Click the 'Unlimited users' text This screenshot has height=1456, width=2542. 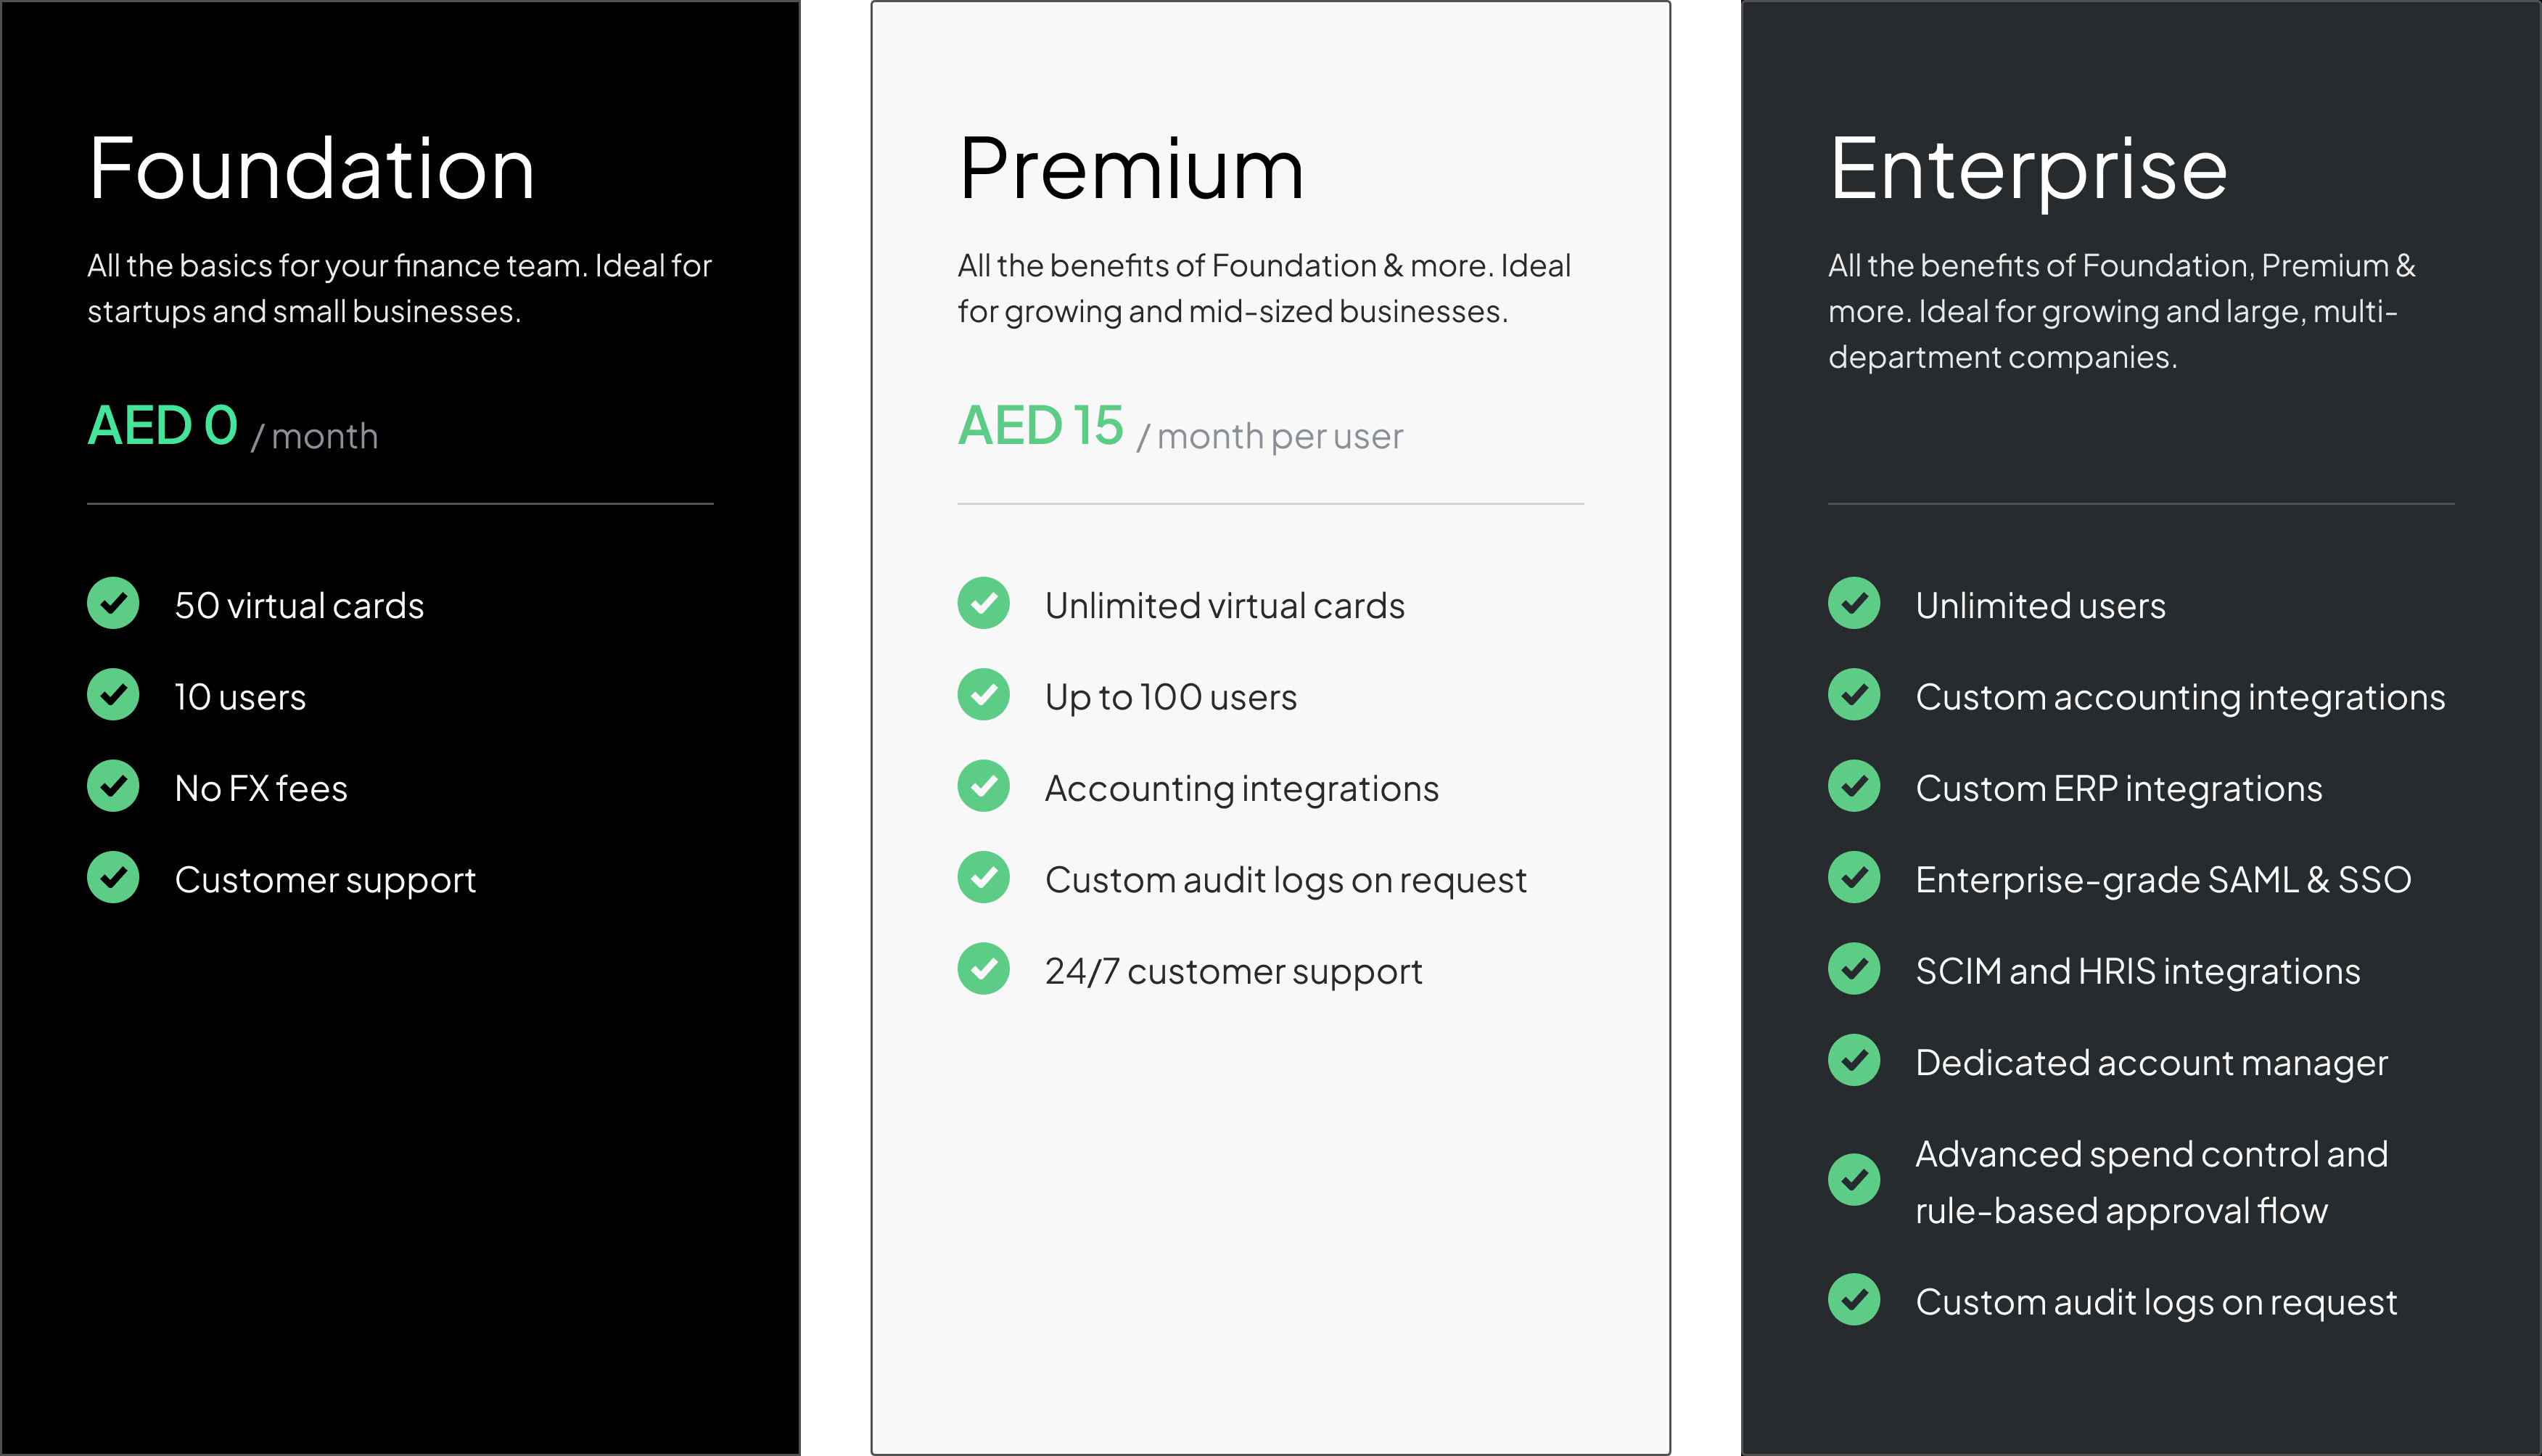point(2041,606)
